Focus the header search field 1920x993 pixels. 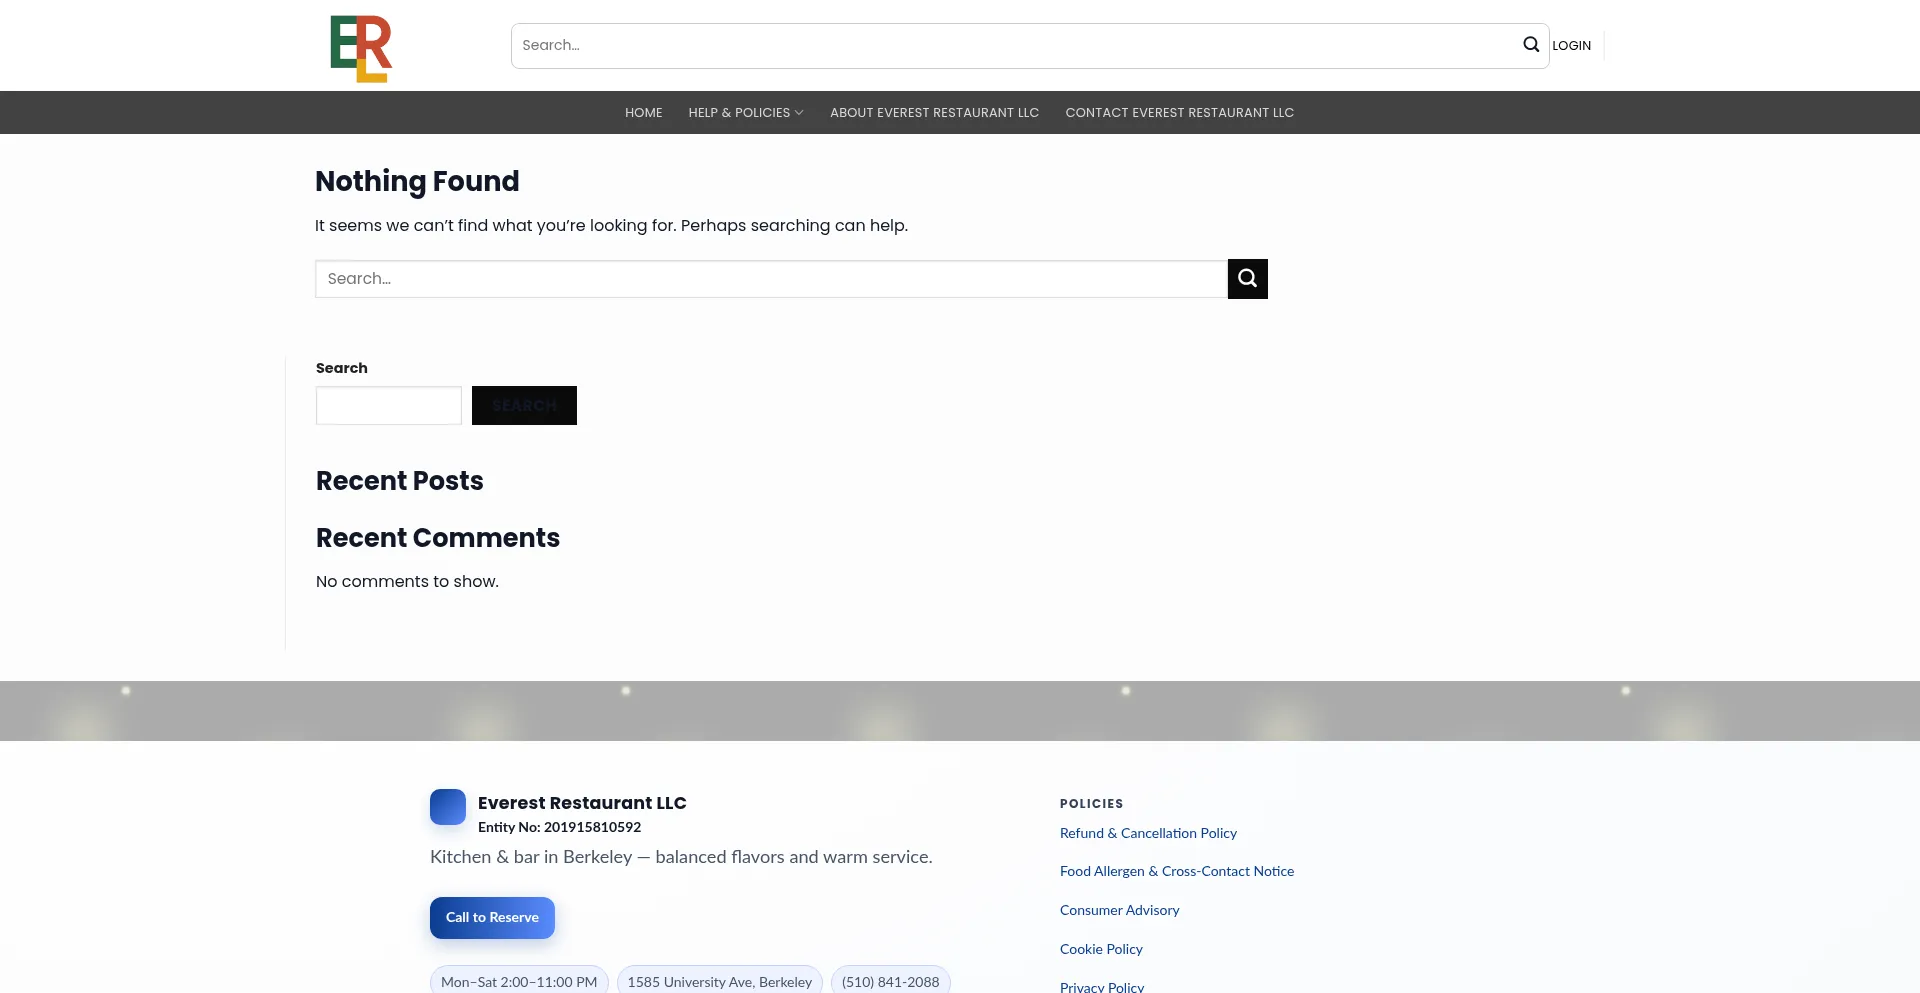tap(1010, 46)
